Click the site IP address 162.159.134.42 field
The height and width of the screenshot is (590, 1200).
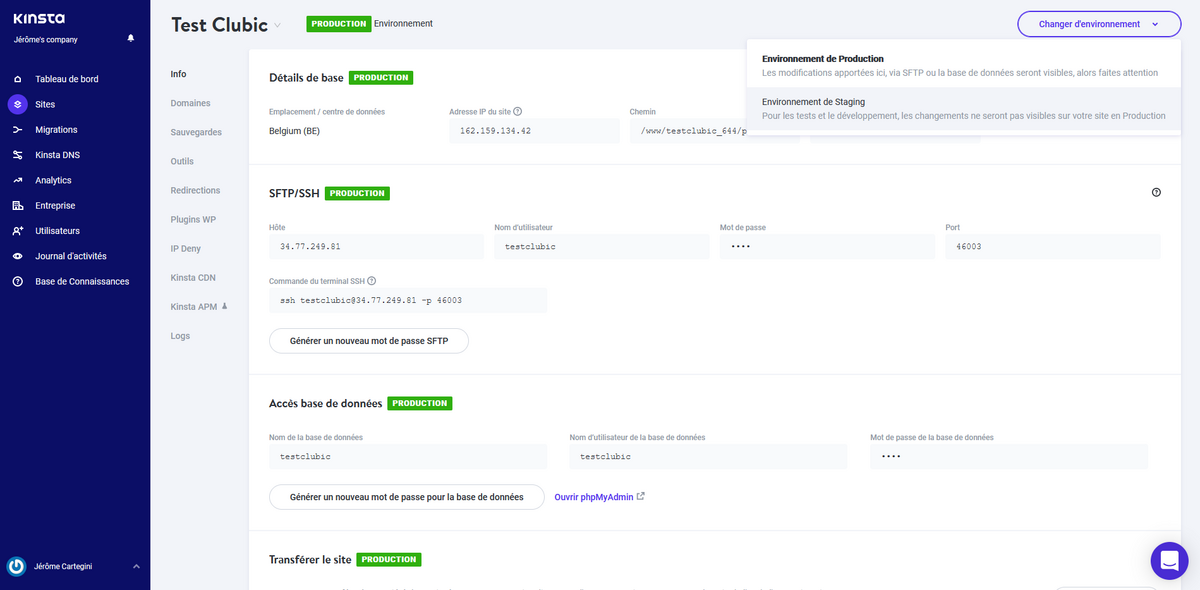(534, 131)
